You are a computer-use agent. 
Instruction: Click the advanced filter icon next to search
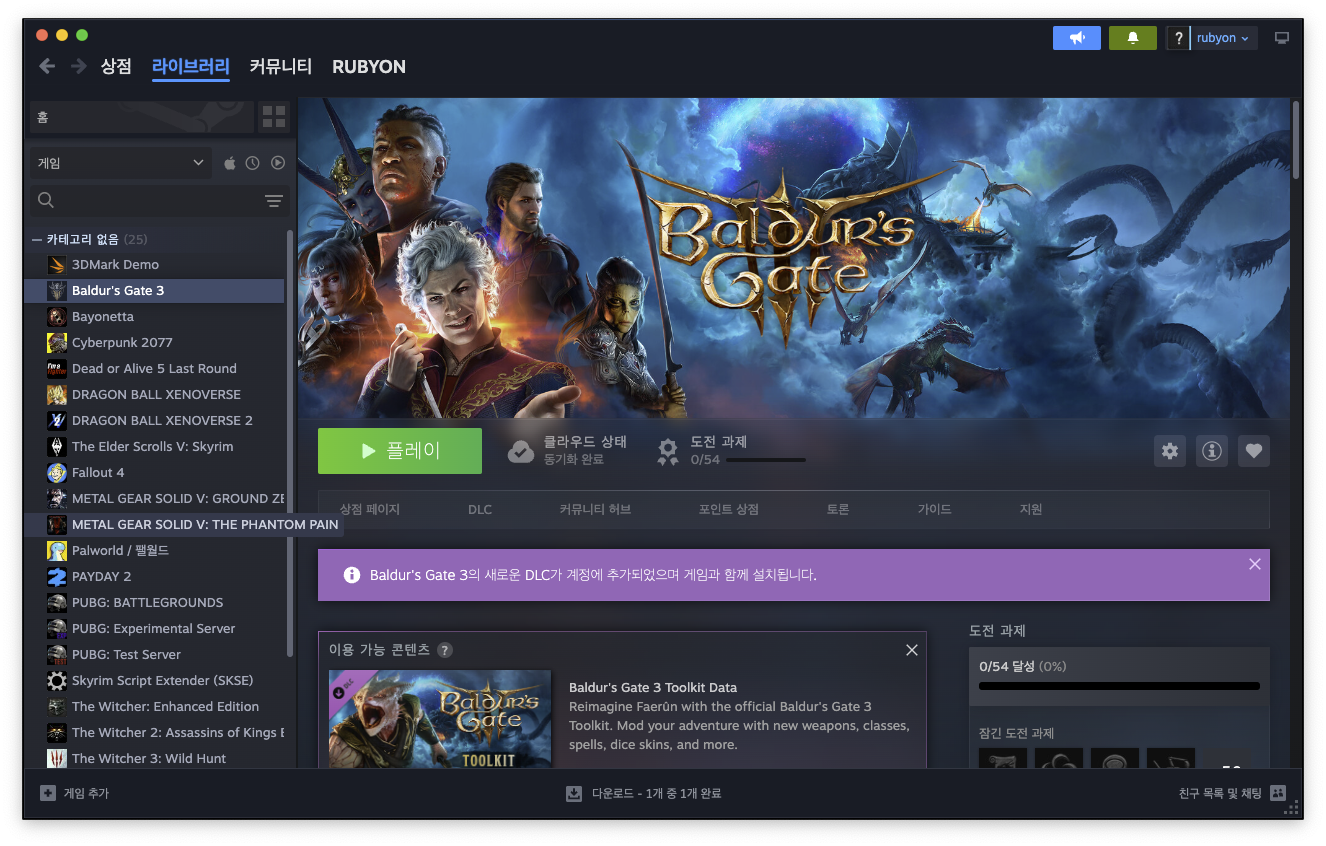273,201
